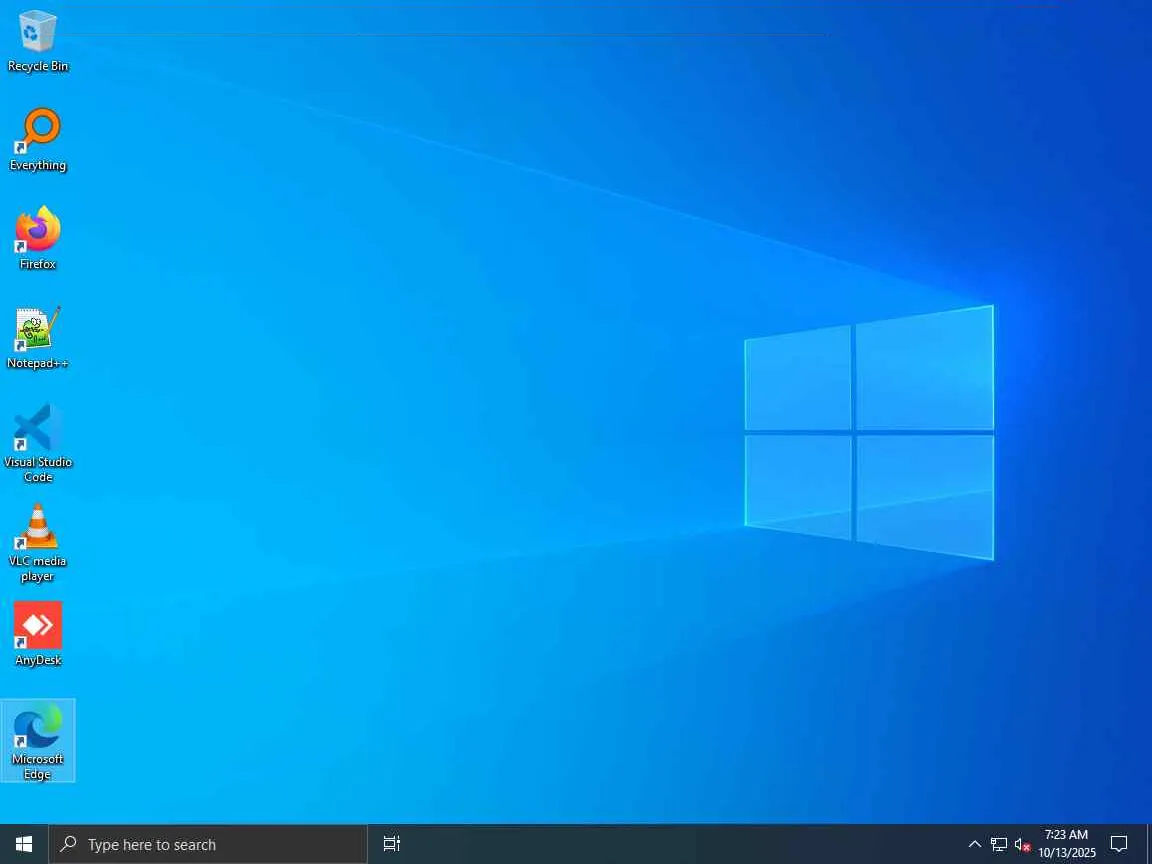
Task: Open the clock showing 7:23 AM
Action: [x=1067, y=844]
